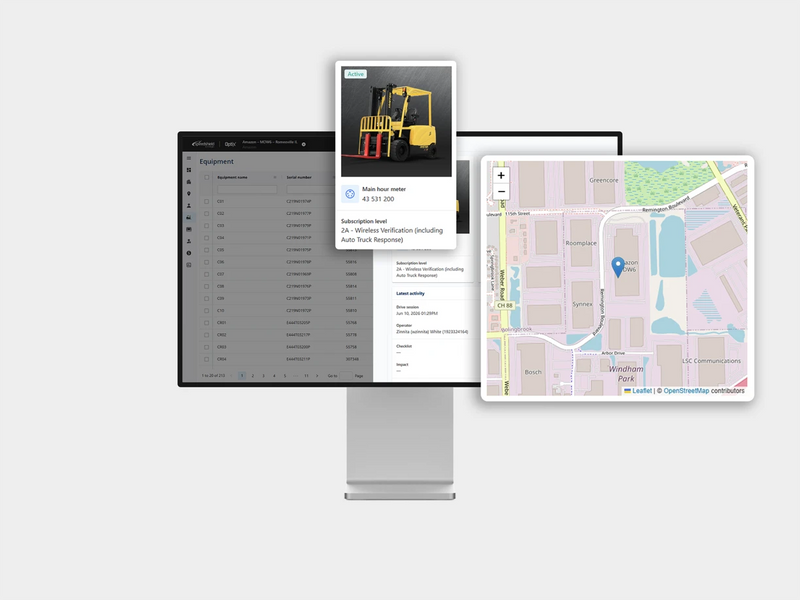Go to page 2 of equipment list
Image resolution: width=800 pixels, height=600 pixels.
[x=253, y=376]
